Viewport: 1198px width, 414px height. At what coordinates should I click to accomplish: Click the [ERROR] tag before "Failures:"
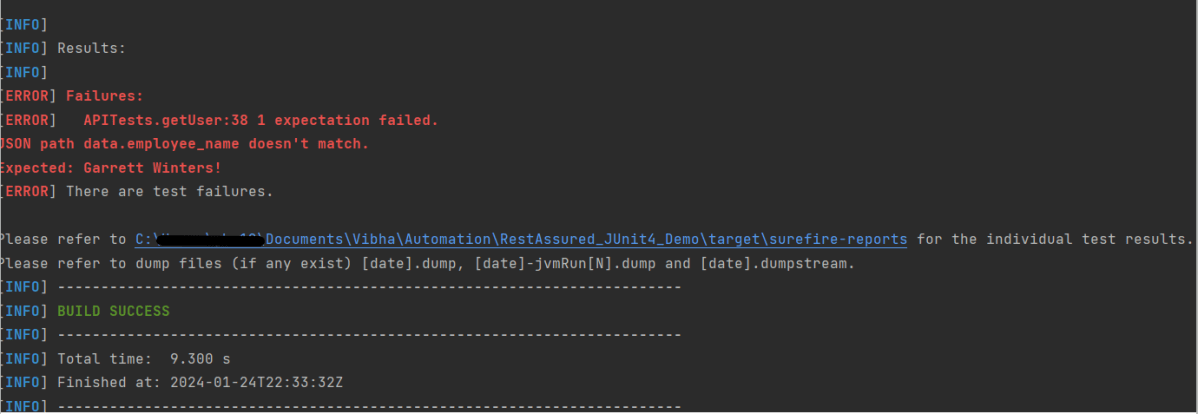click(28, 96)
